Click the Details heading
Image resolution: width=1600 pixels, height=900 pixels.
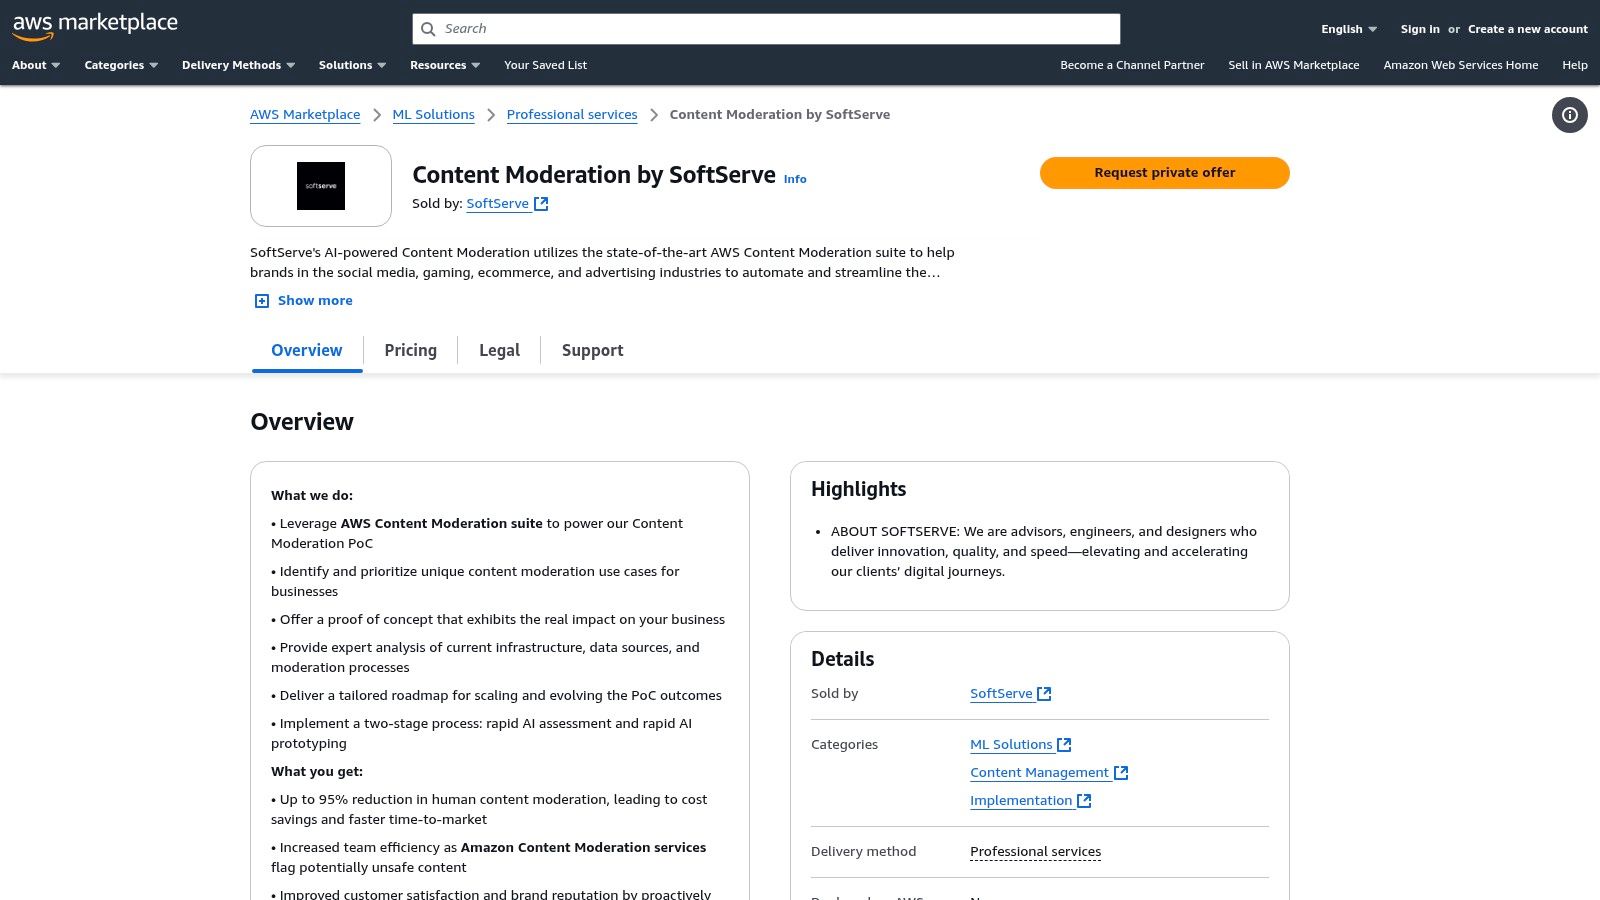(843, 659)
